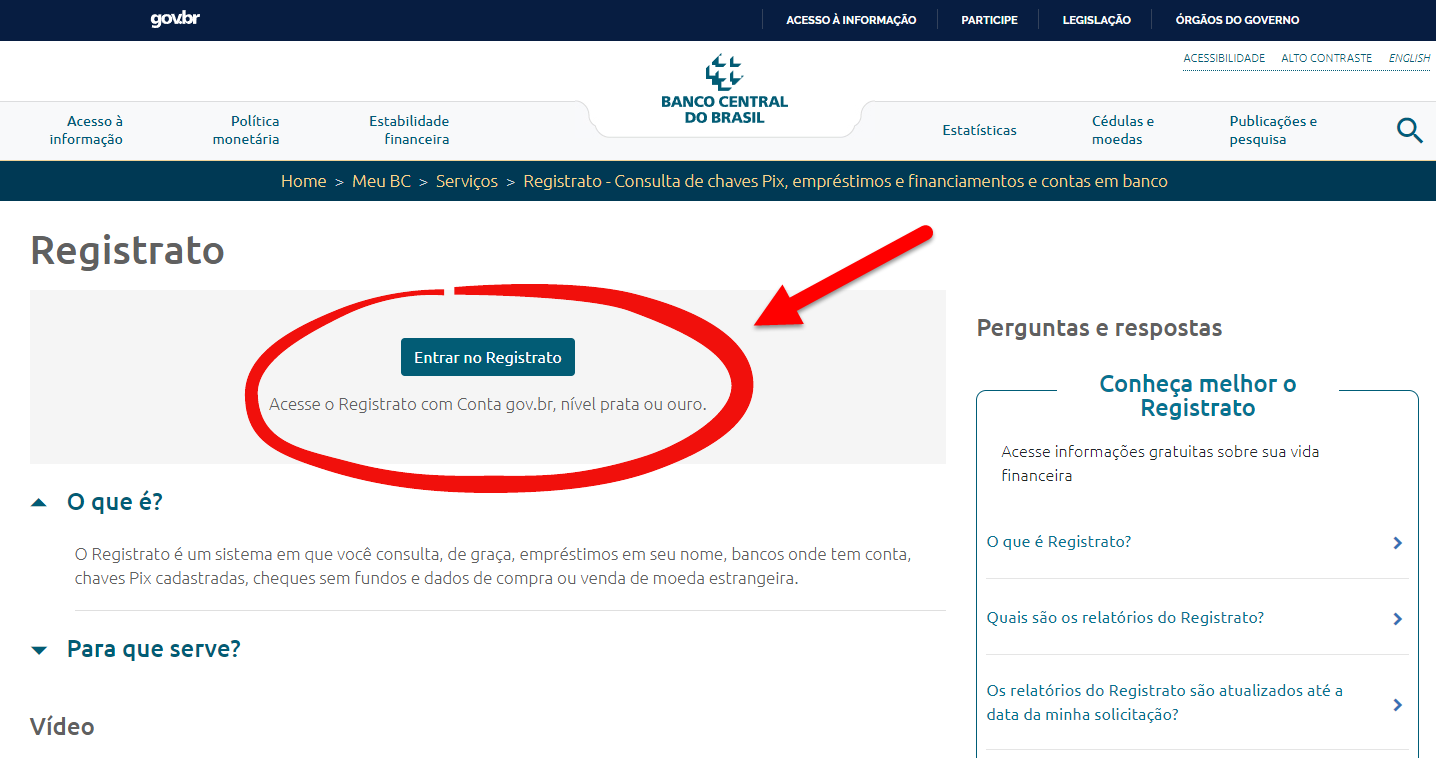Open chevron beside 'O que é Registrato?'
The width and height of the screenshot is (1436, 758).
(1397, 543)
